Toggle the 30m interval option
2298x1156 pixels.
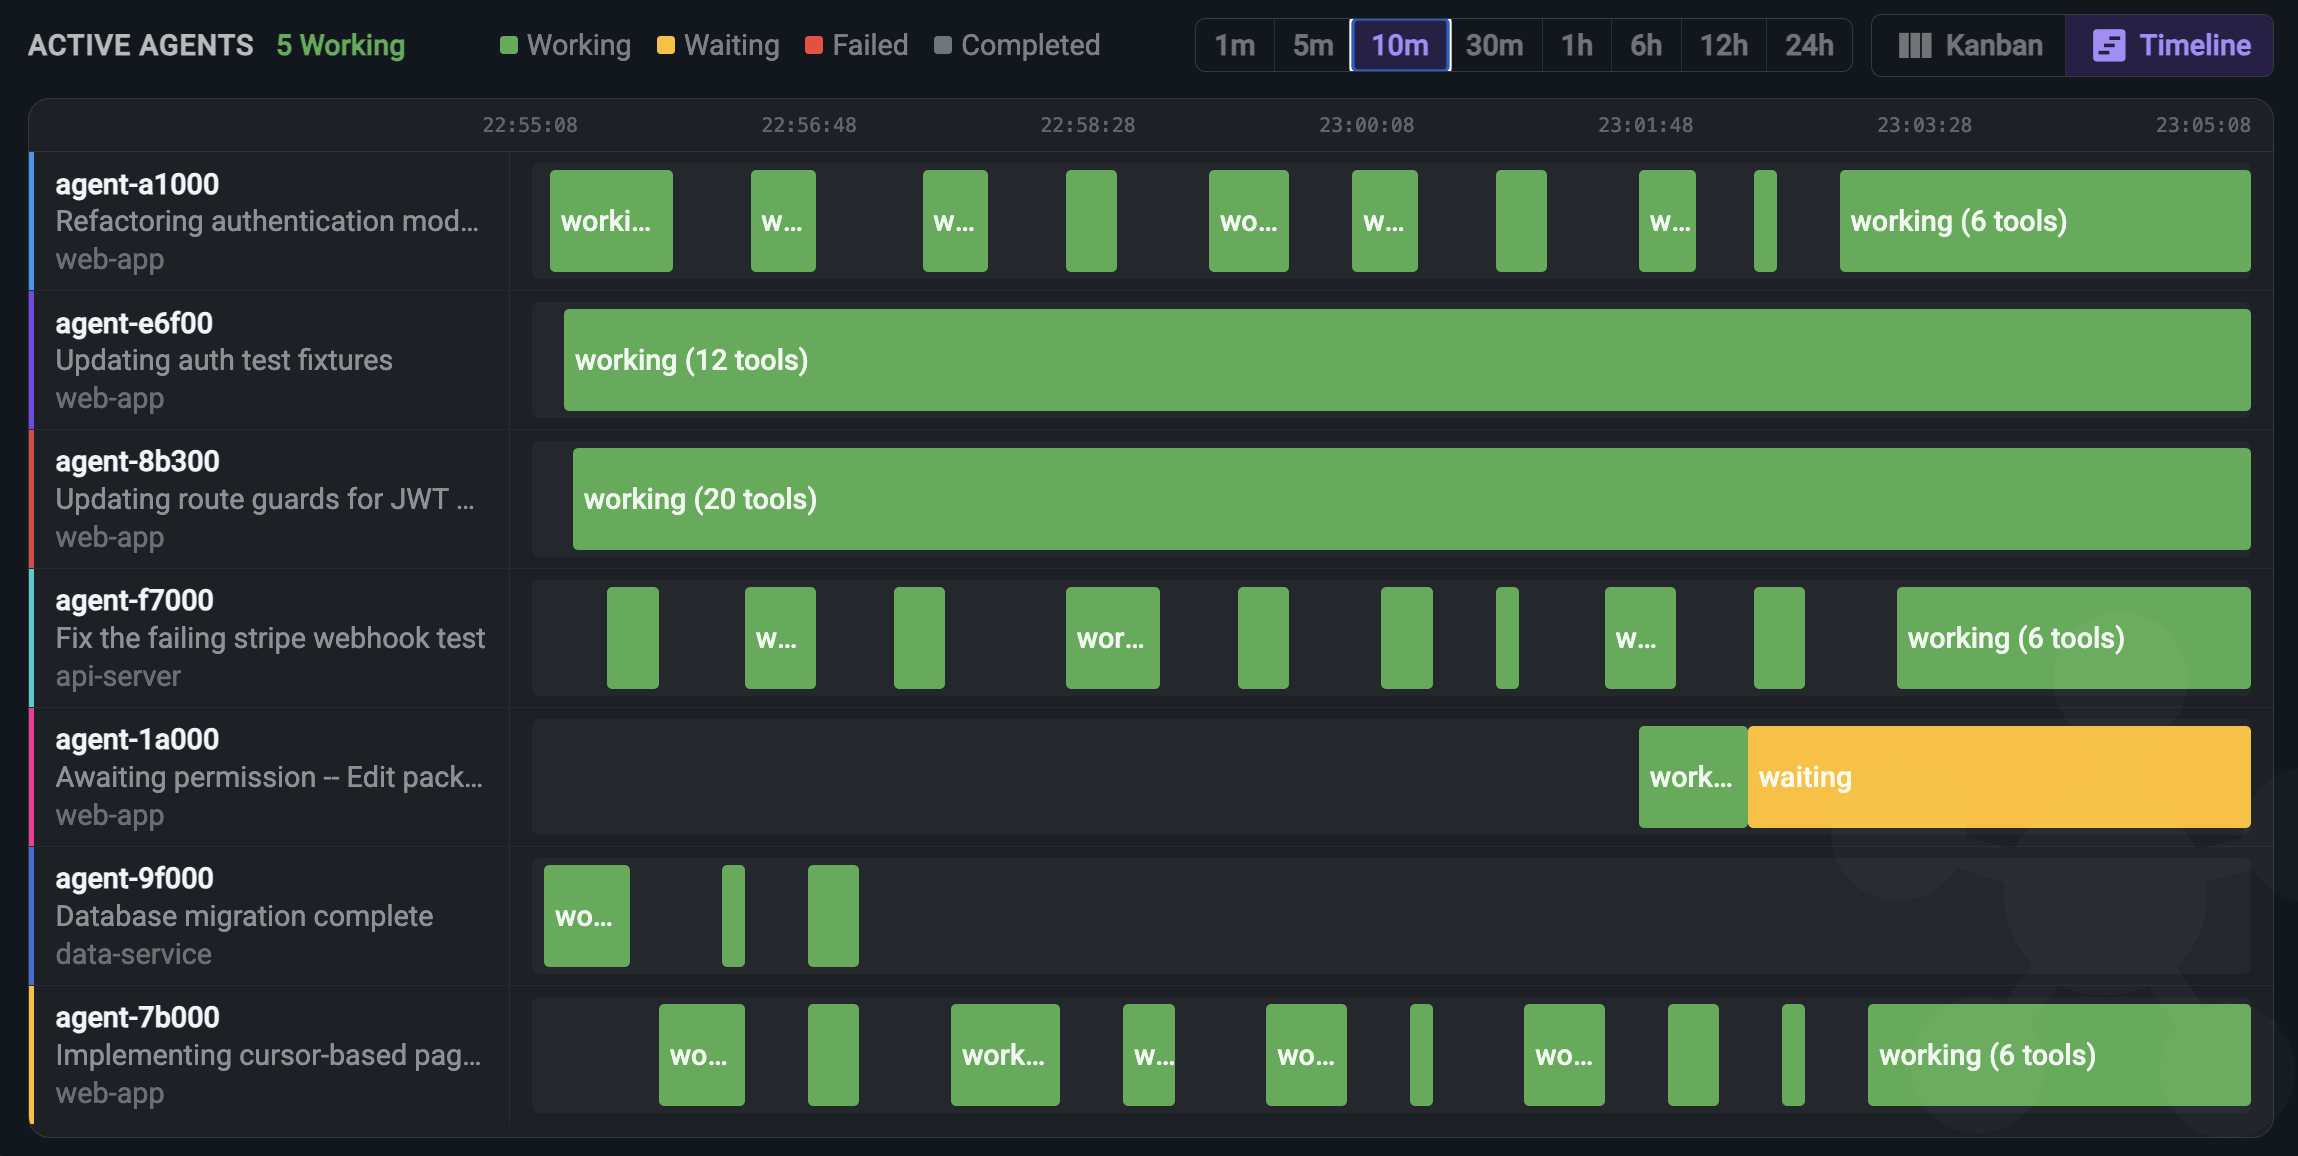click(x=1494, y=45)
